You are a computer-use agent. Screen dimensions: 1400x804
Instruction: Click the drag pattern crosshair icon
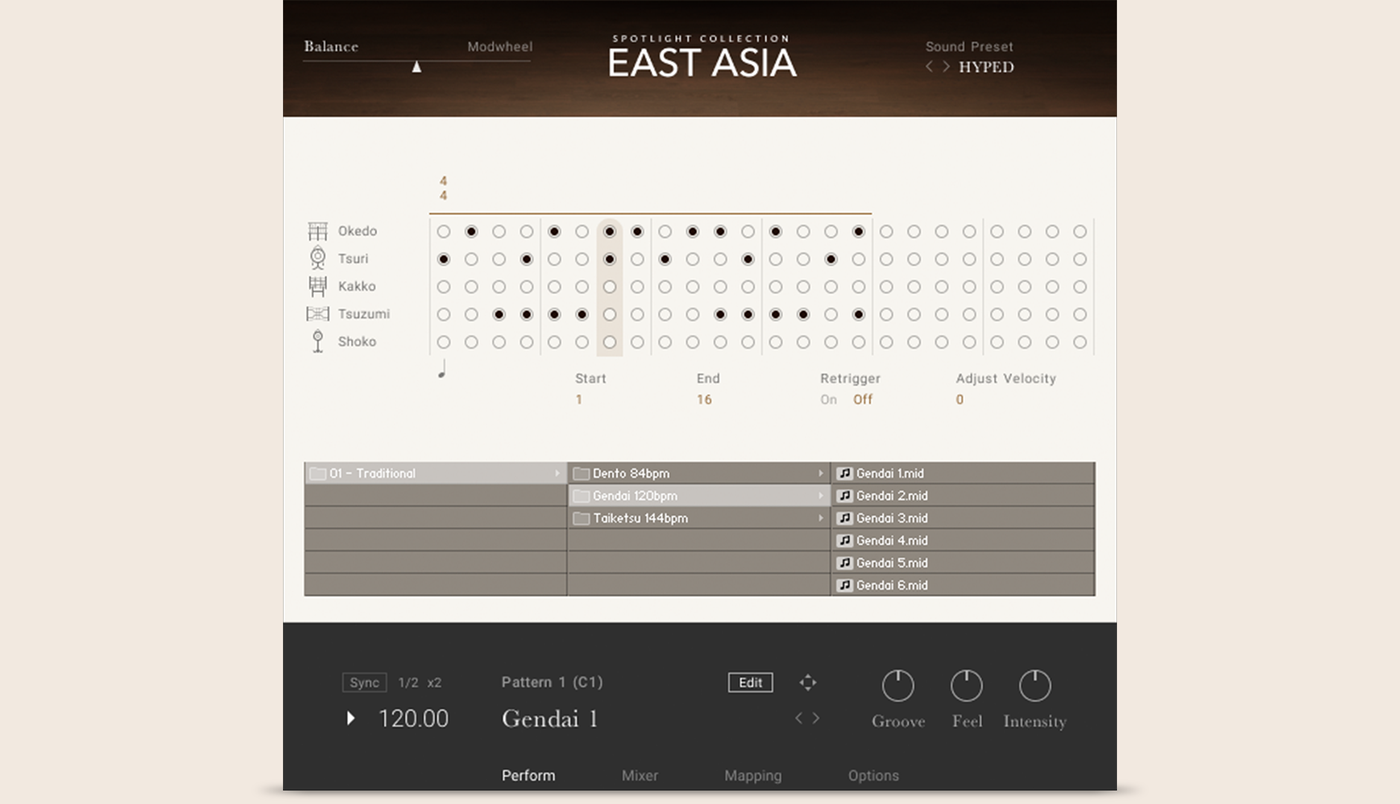pos(808,682)
